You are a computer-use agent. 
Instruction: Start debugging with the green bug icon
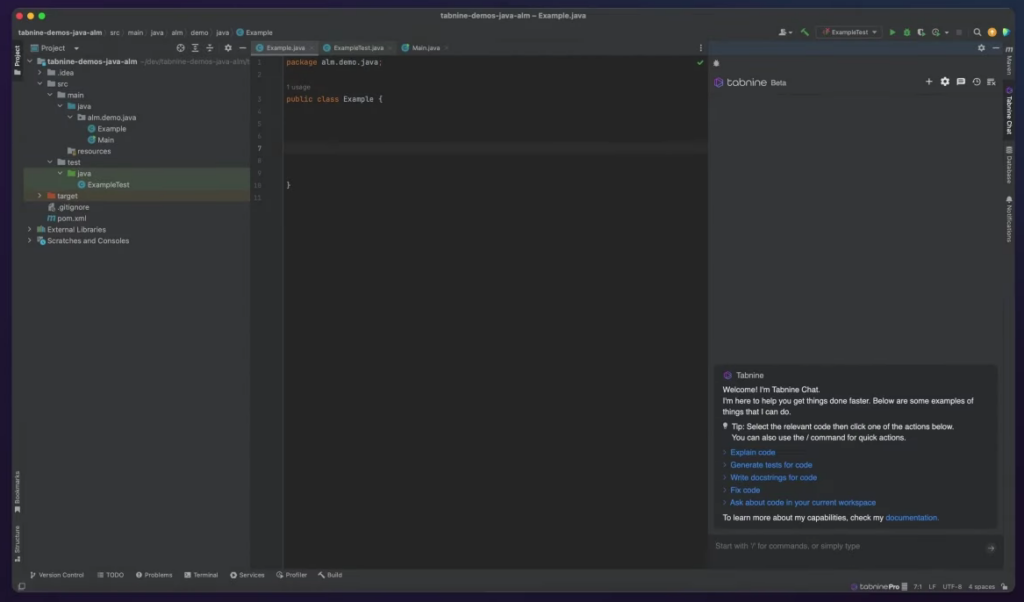point(907,32)
